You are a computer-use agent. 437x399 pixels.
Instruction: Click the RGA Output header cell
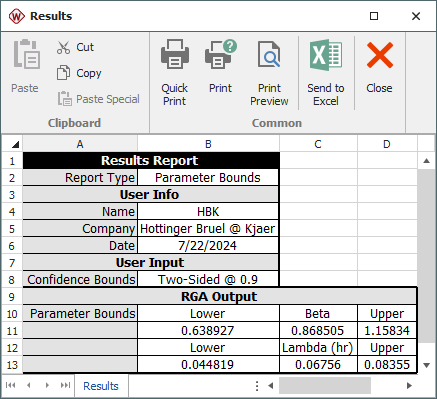[x=219, y=297]
